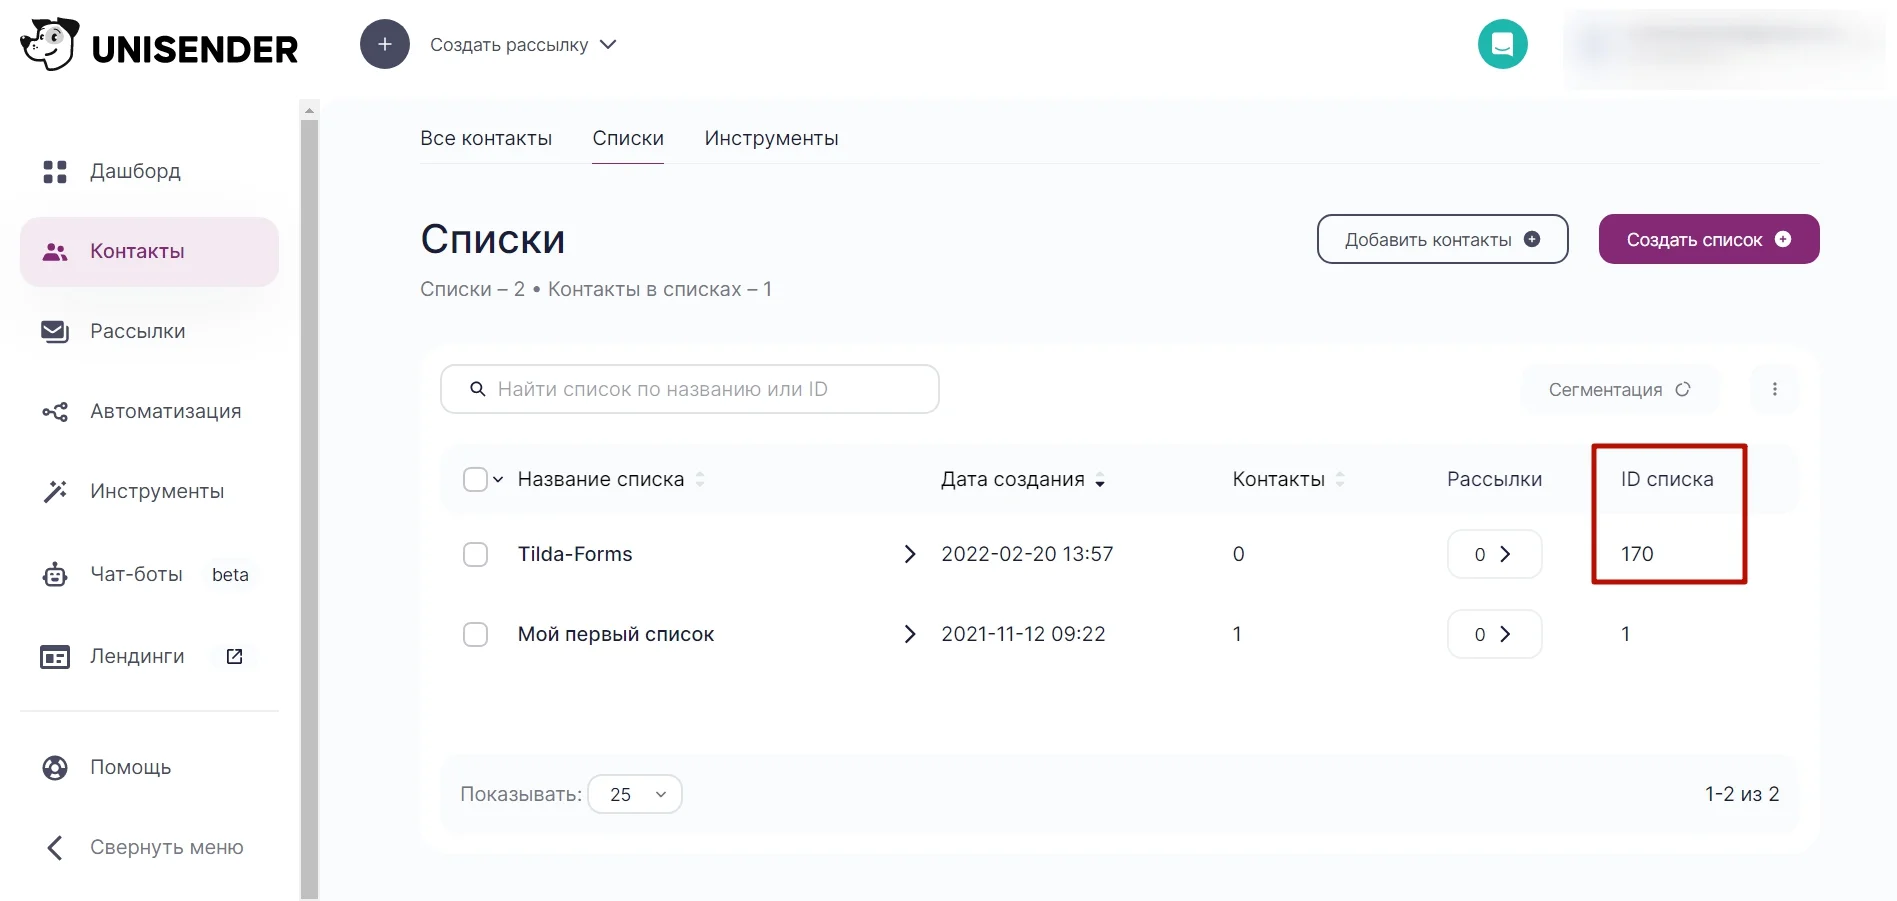The width and height of the screenshot is (1897, 901).
Task: Click the blurred account profile area
Action: tap(1724, 47)
